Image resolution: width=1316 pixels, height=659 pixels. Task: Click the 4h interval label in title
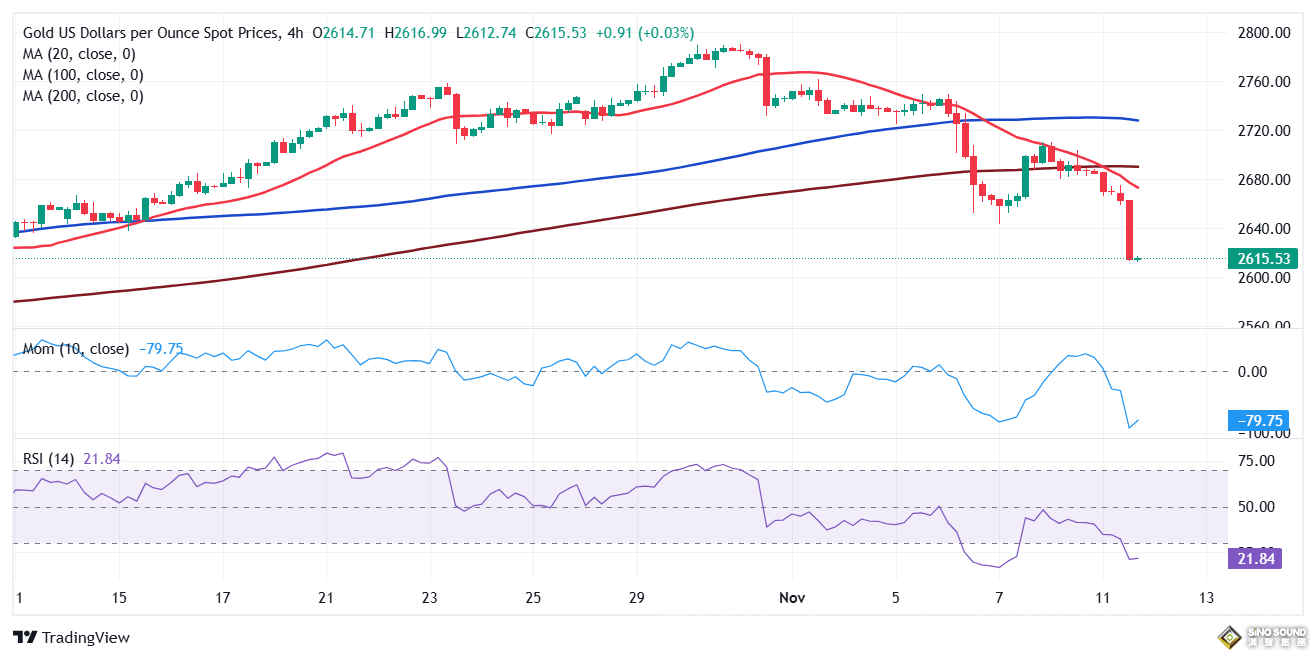[296, 33]
